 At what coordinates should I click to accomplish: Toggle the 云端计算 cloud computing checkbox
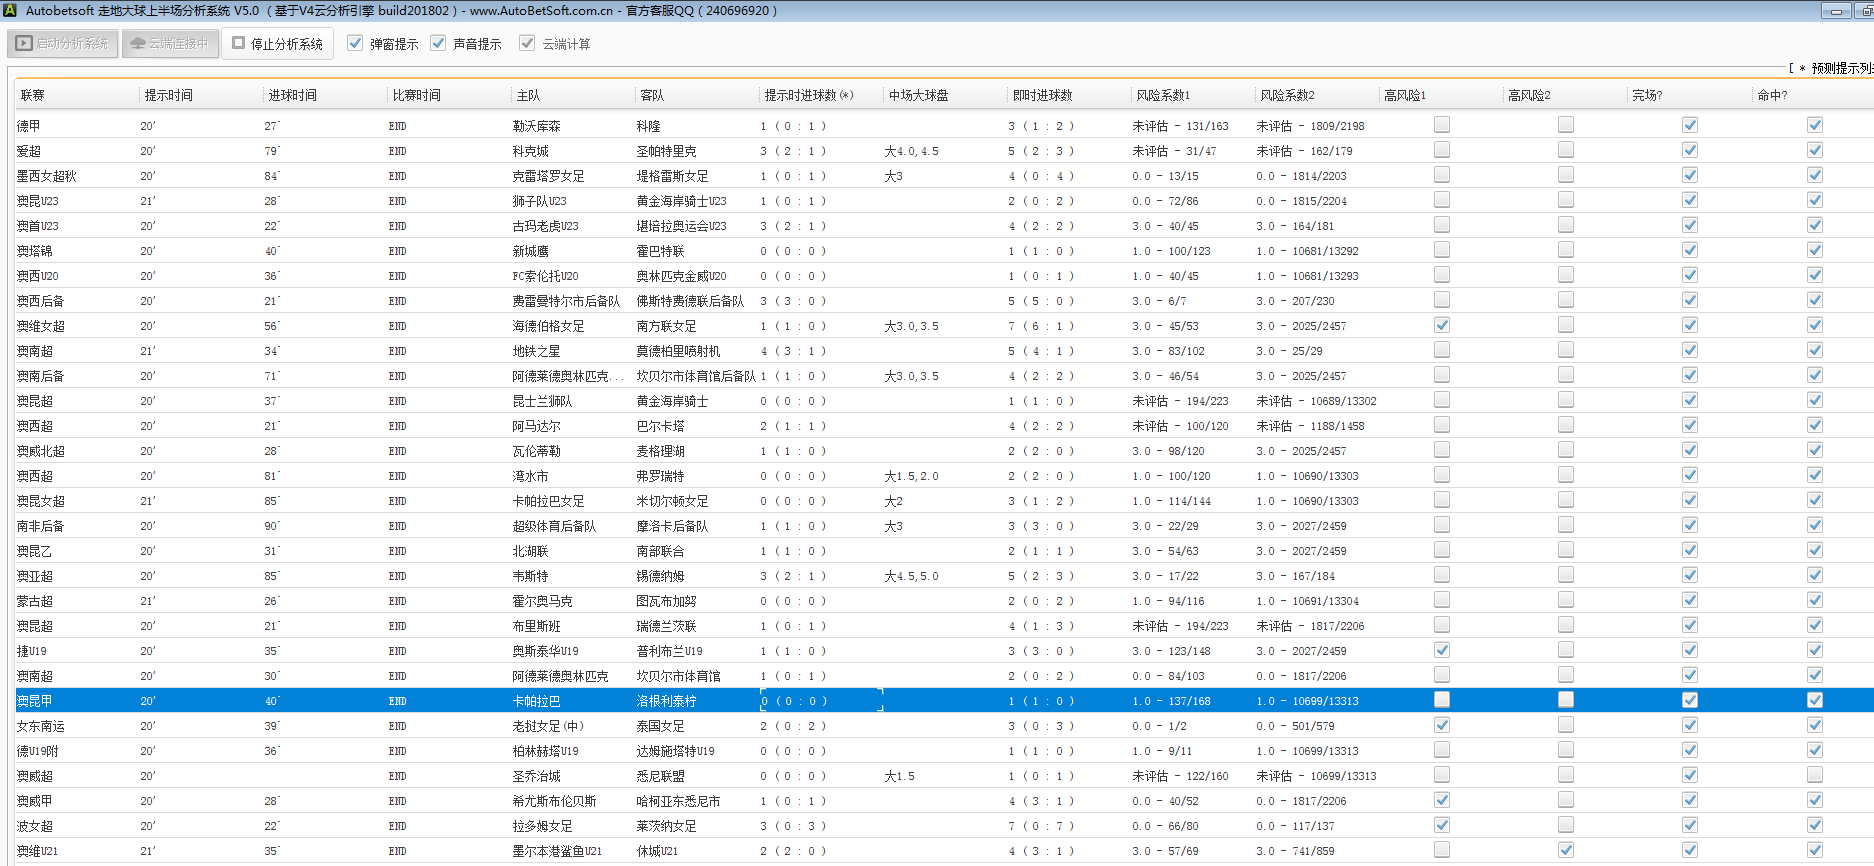coord(527,44)
